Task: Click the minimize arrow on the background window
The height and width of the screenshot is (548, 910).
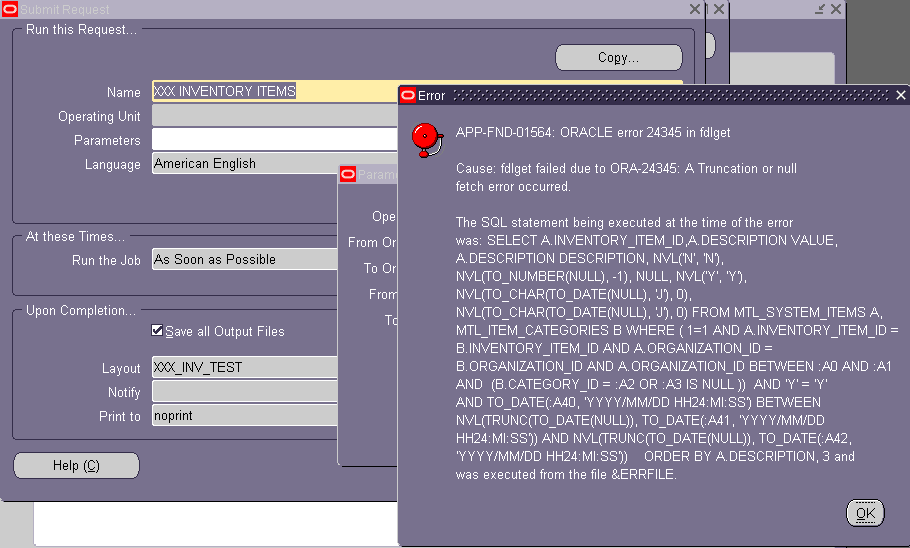Action: coord(820,9)
